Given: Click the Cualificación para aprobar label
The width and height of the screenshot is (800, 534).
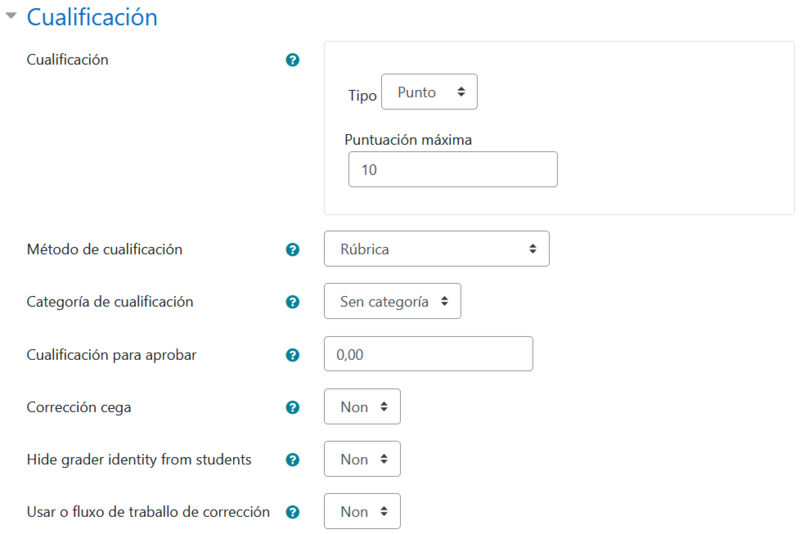Looking at the screenshot, I should (111, 355).
